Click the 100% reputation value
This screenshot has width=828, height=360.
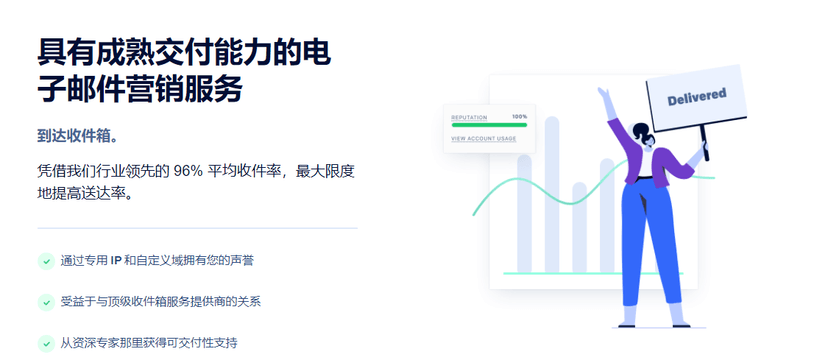click(520, 117)
